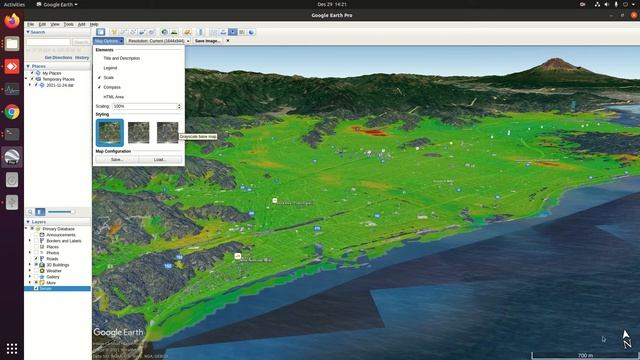Click the Email toolbar icon
The image size is (640, 360).
coord(213,32)
